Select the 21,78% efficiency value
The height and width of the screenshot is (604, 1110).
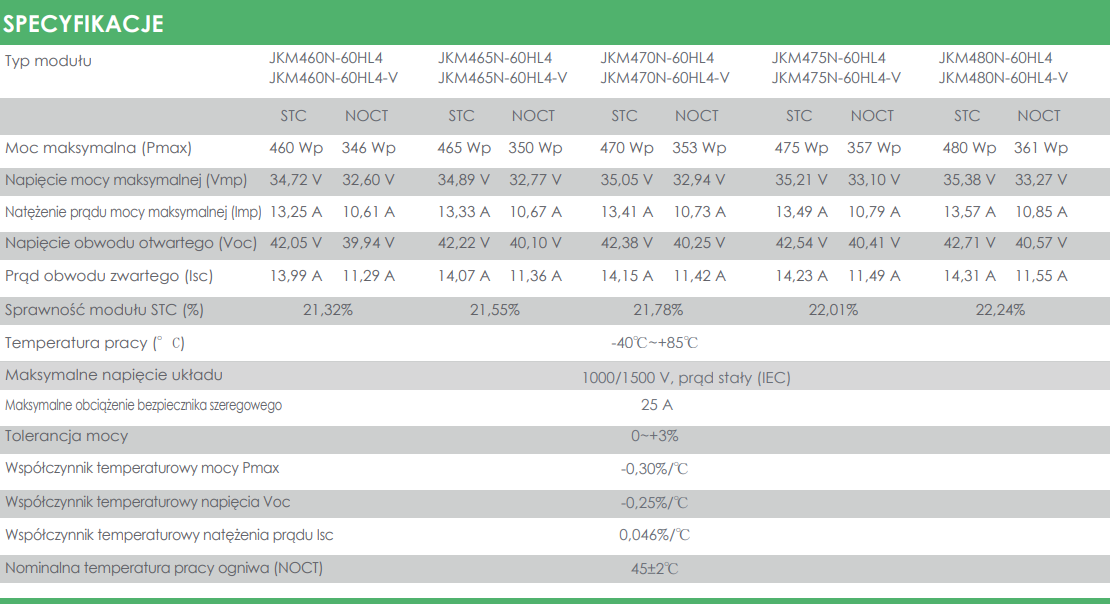pyautogui.click(x=658, y=310)
